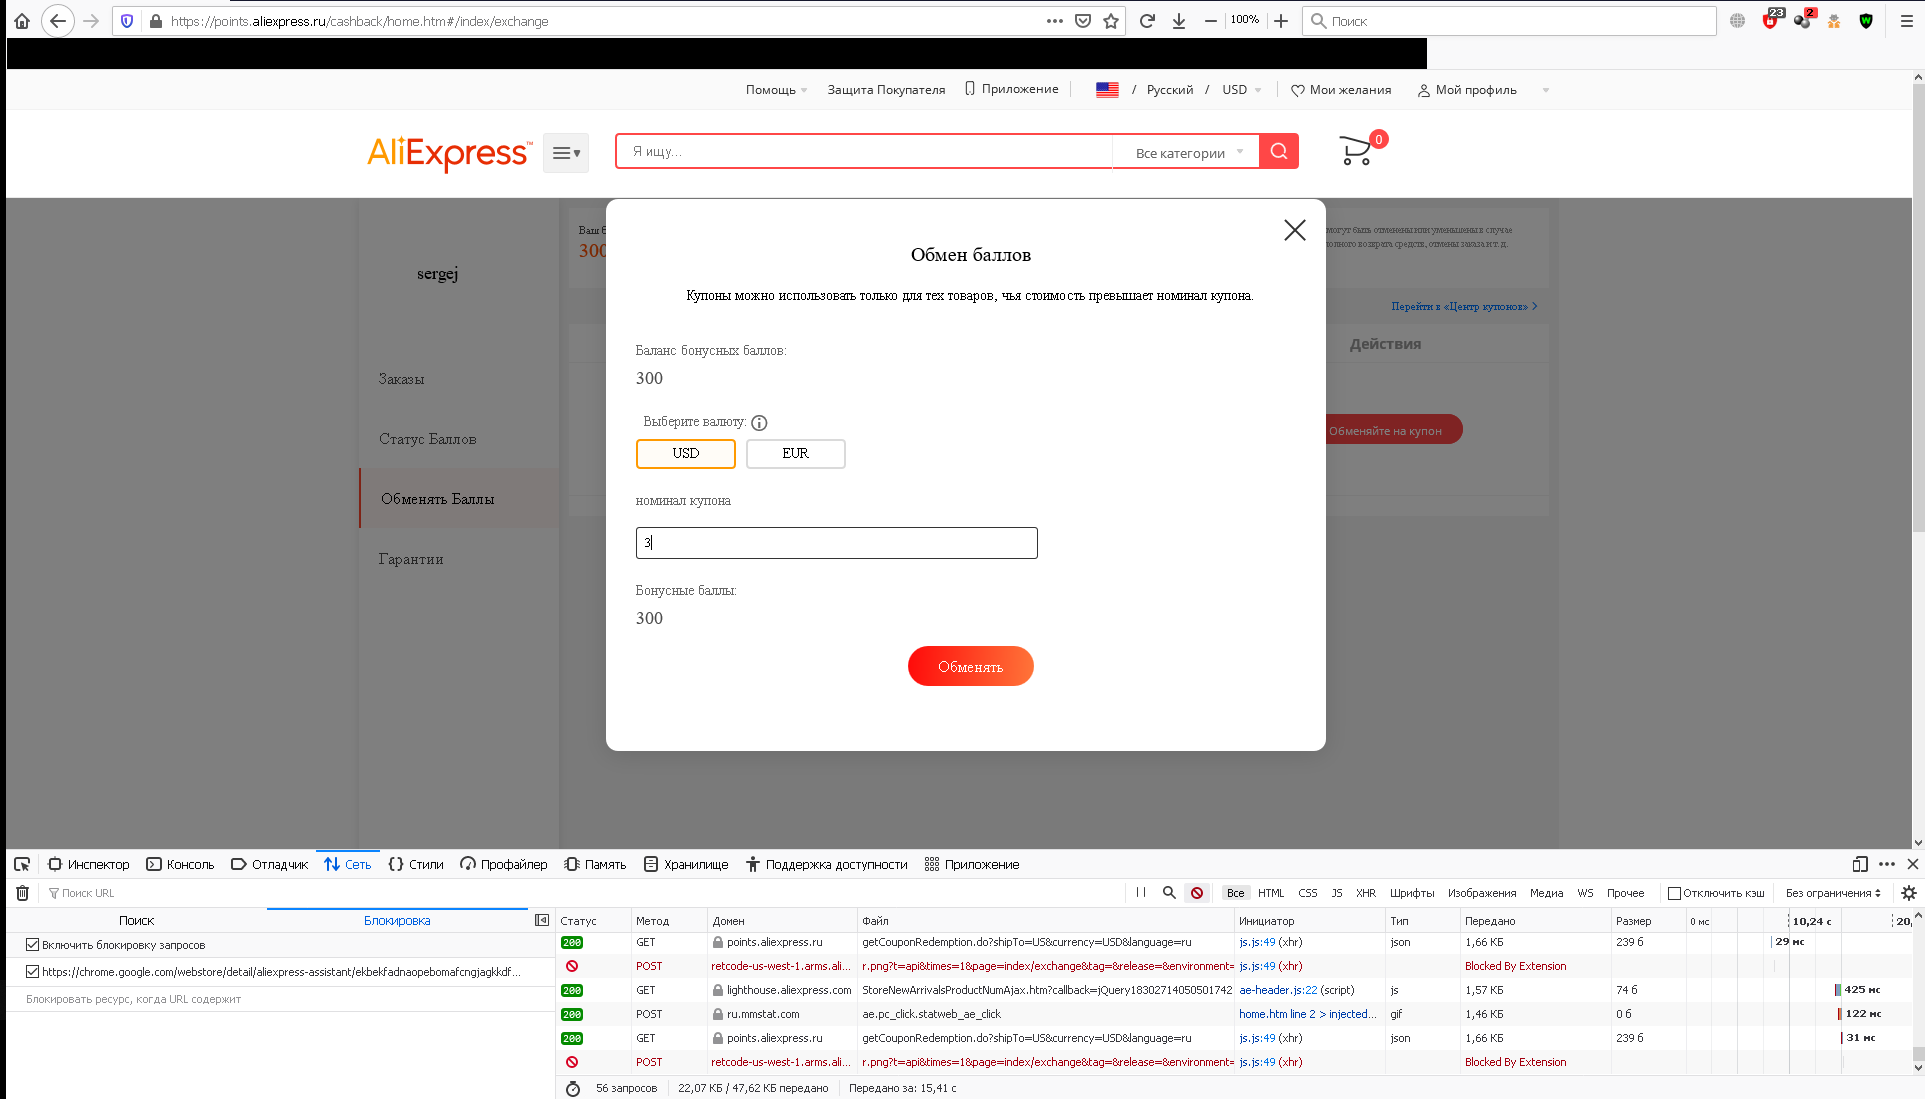Click the tracking protection shield icon in URL bar
The height and width of the screenshot is (1099, 1925).
point(127,21)
